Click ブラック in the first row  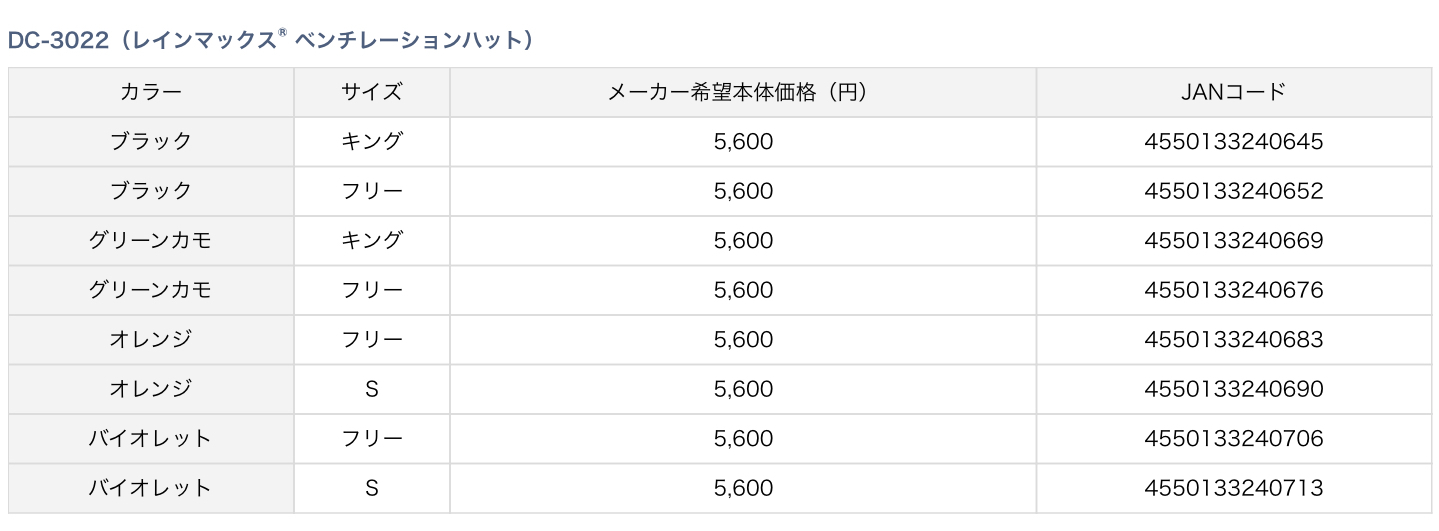[x=151, y=141]
